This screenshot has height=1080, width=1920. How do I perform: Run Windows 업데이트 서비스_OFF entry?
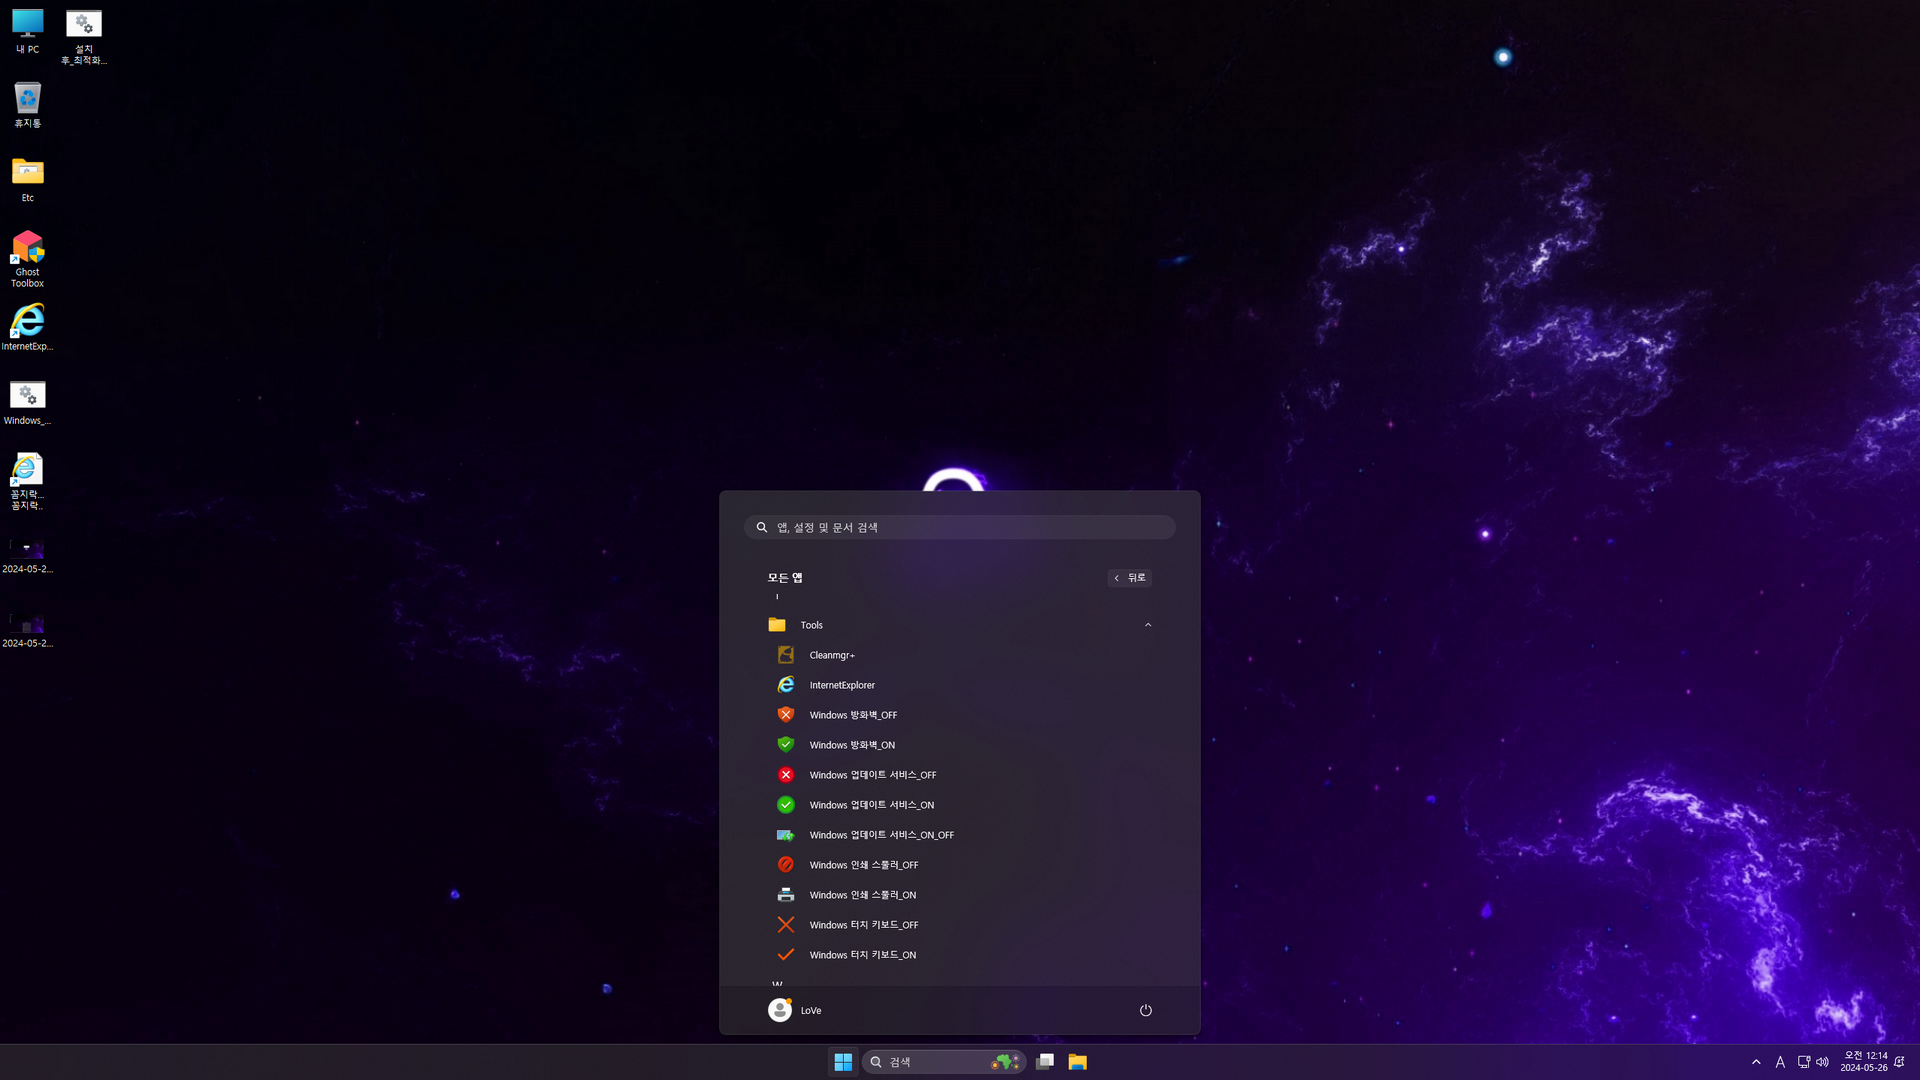pyautogui.click(x=872, y=775)
